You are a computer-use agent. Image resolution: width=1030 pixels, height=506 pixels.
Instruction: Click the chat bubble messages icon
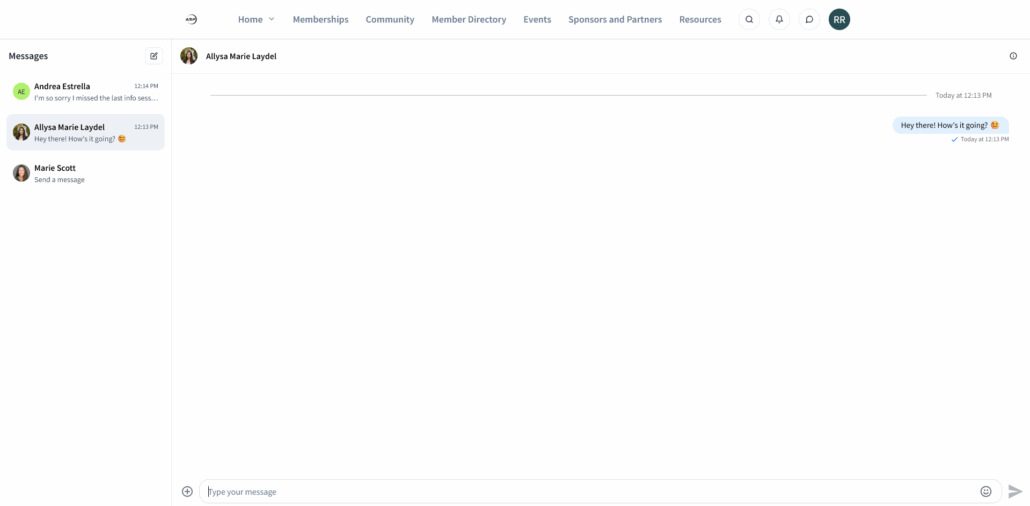(809, 19)
